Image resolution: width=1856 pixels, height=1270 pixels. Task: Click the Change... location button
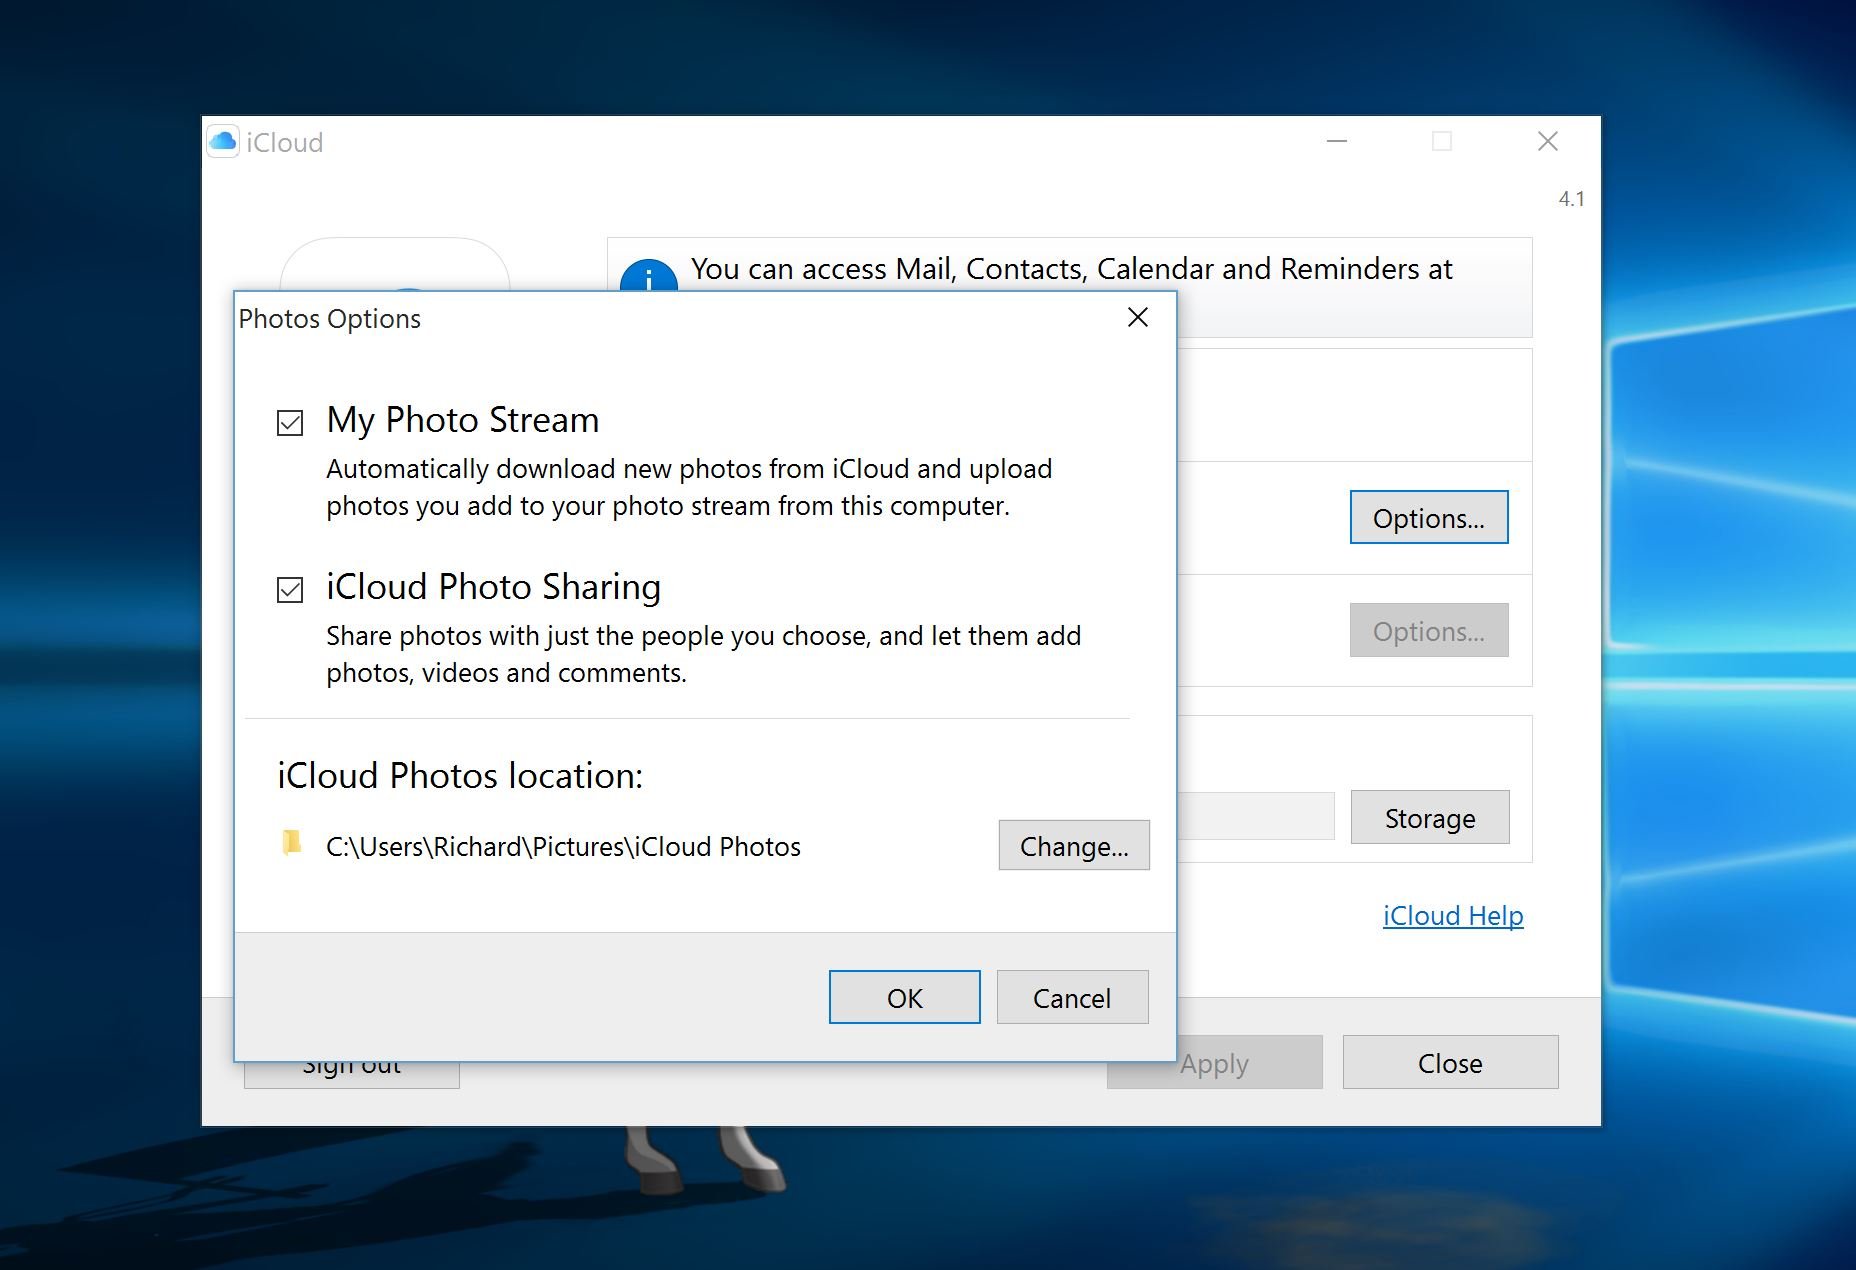(x=1074, y=846)
